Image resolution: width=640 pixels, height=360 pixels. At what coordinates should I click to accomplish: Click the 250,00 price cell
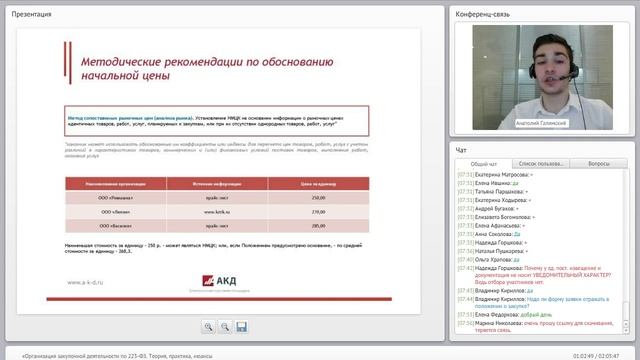point(318,198)
